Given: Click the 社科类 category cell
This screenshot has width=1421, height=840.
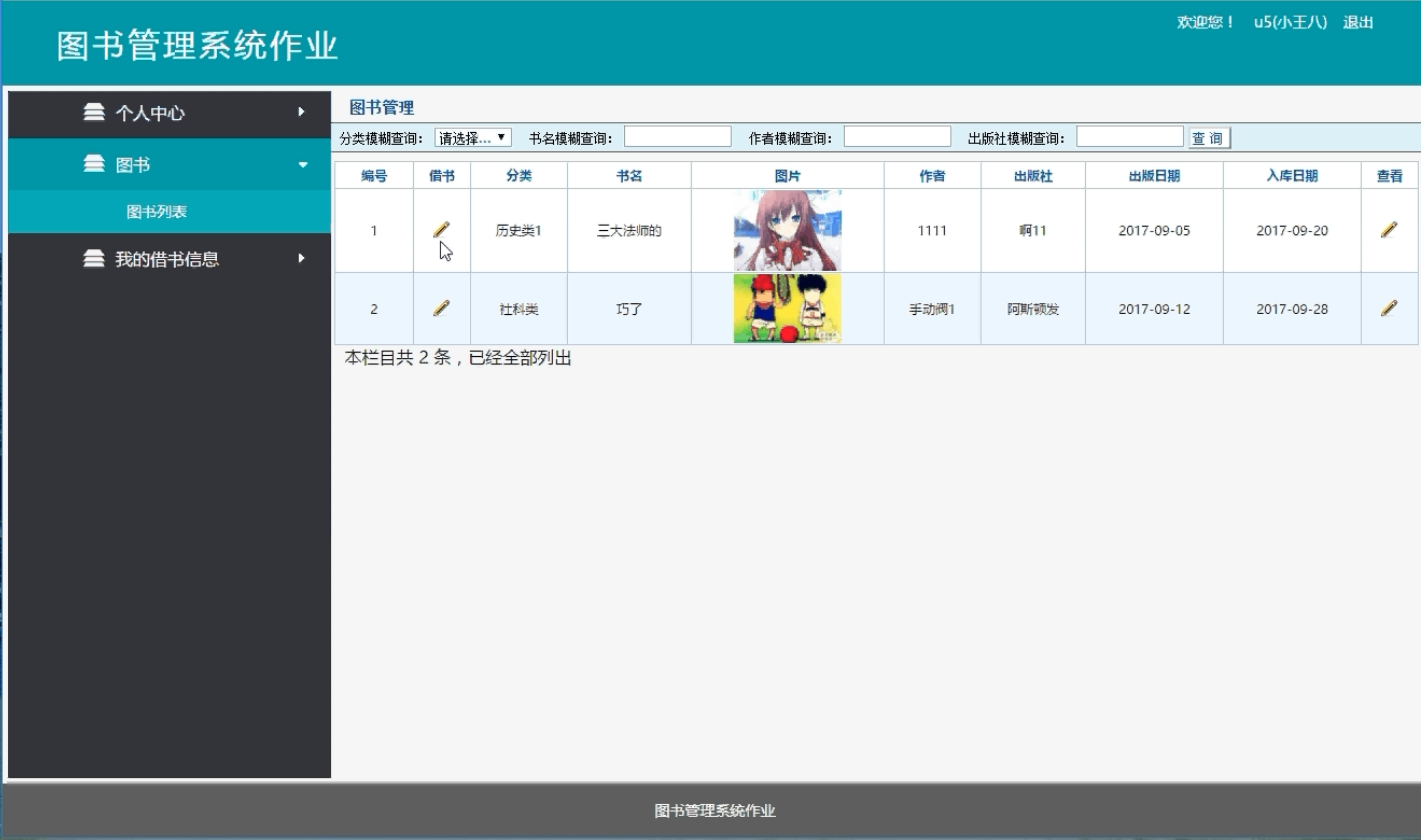Looking at the screenshot, I should pos(519,309).
